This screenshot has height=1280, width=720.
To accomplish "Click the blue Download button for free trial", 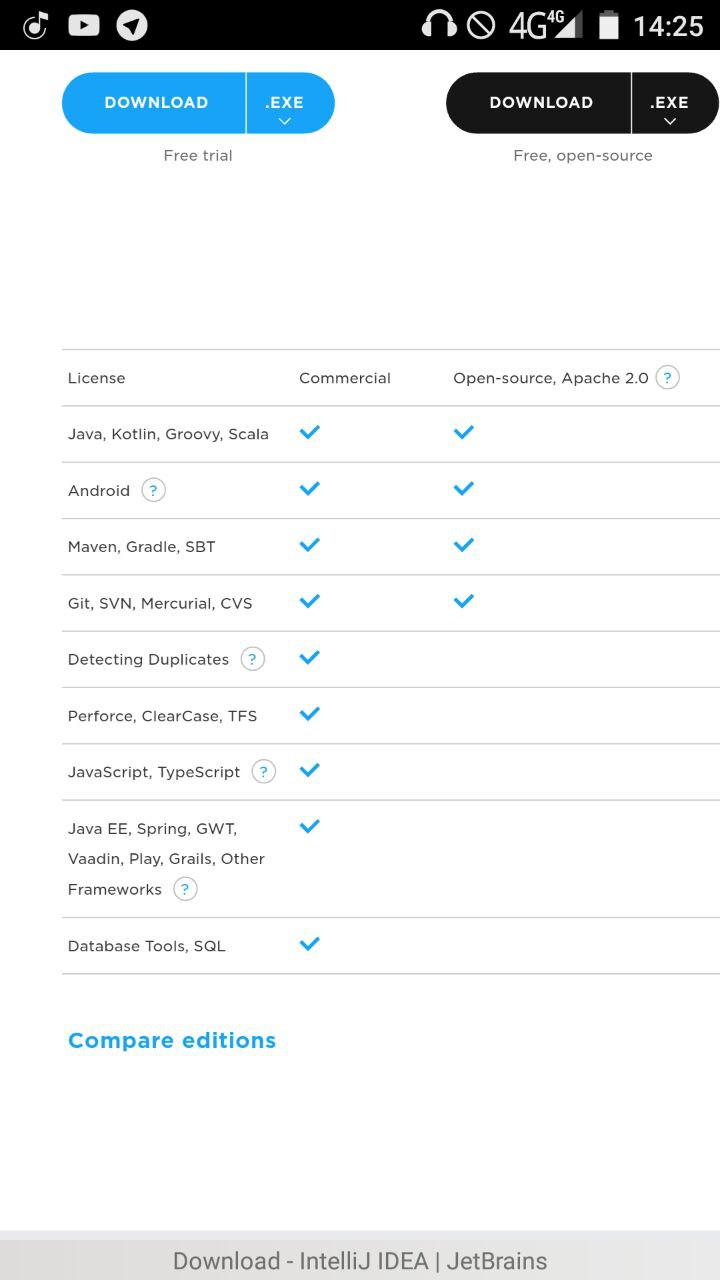I will pyautogui.click(x=156, y=103).
